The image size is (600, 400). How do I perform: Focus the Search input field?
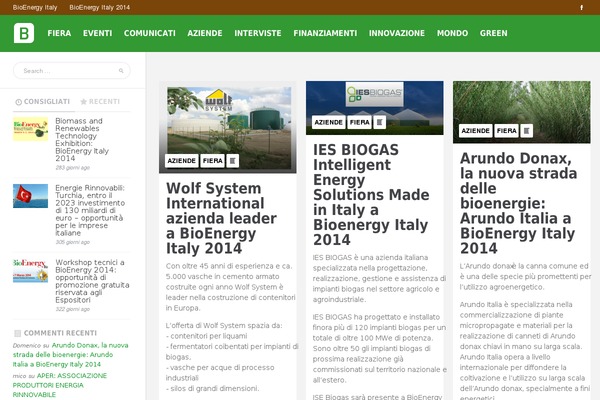pyautogui.click(x=72, y=71)
